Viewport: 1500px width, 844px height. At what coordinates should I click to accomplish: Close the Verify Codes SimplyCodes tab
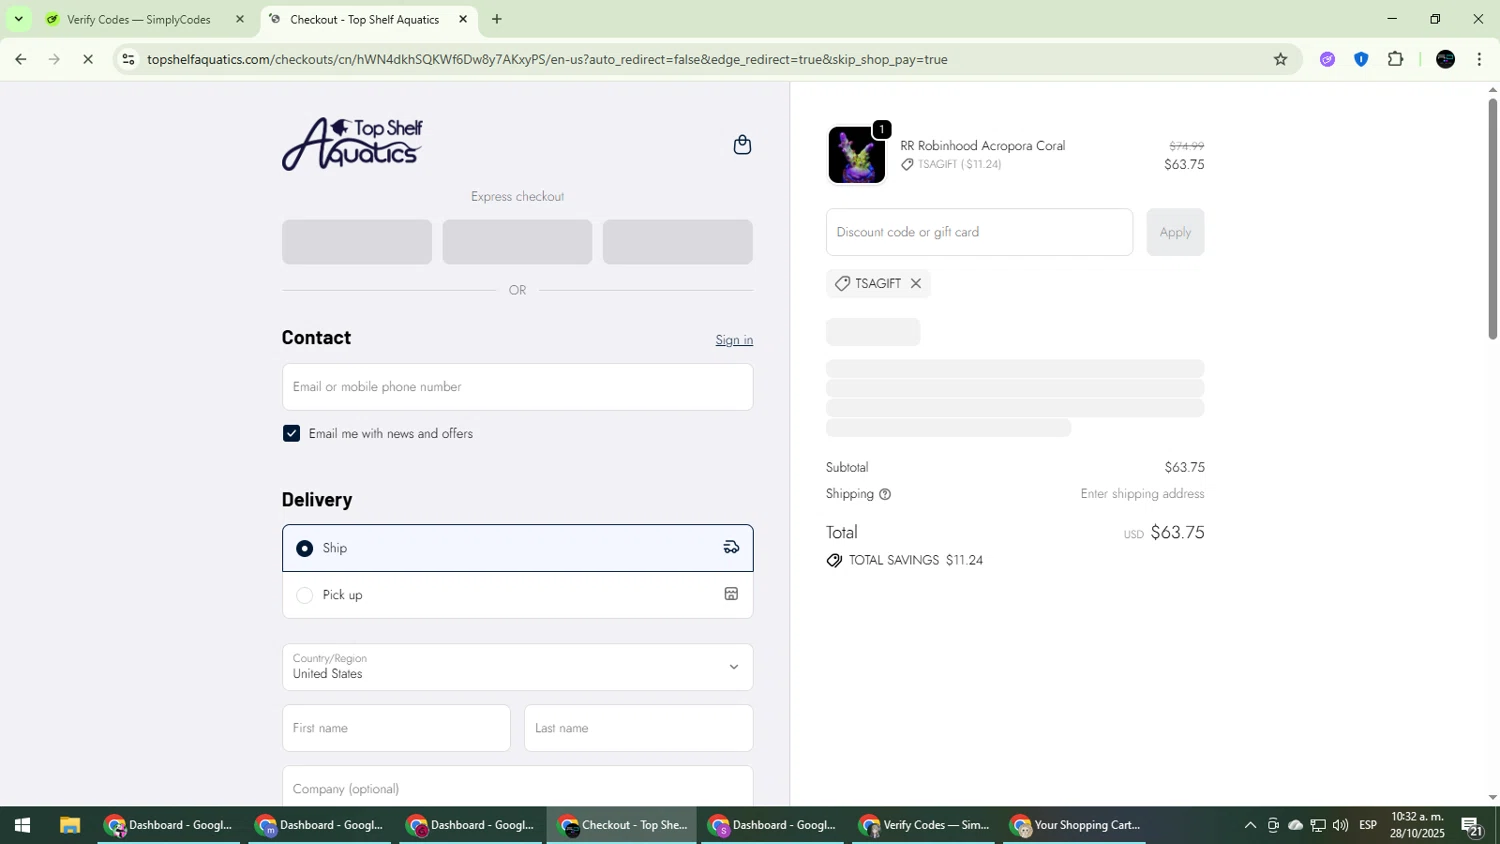click(x=239, y=19)
